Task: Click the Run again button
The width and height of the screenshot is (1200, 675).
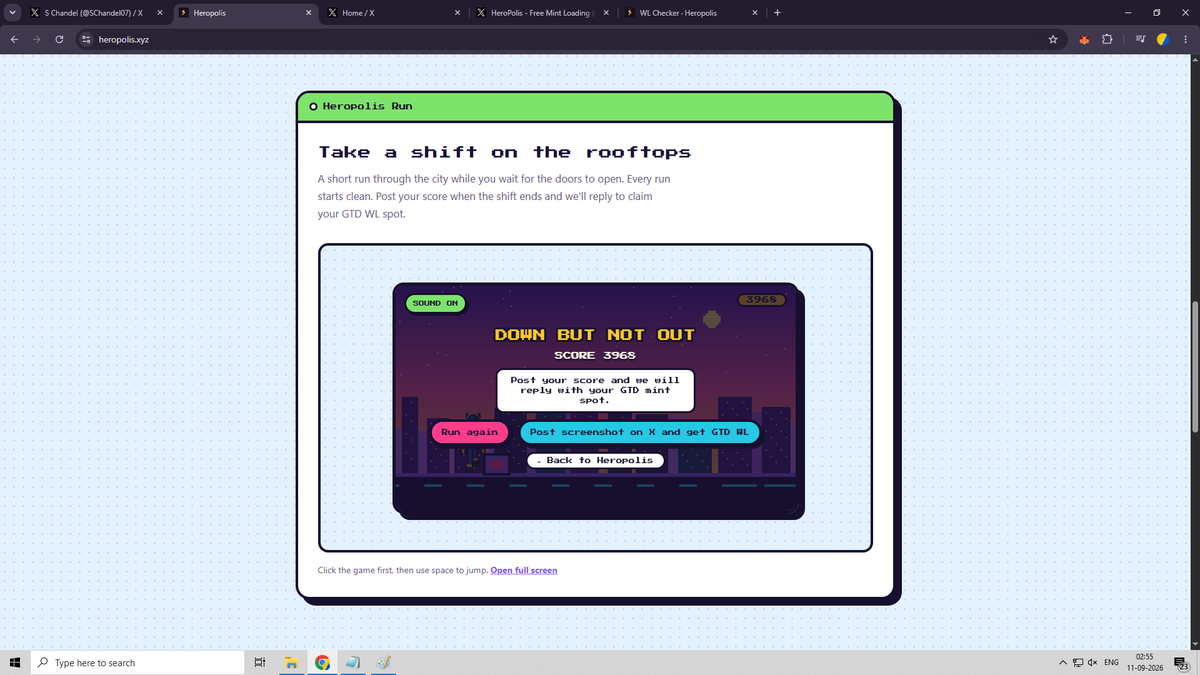Action: tap(469, 432)
